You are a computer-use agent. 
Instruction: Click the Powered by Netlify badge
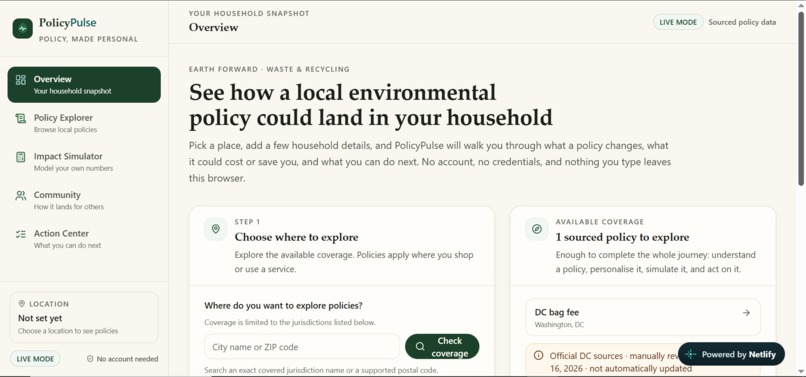point(731,354)
